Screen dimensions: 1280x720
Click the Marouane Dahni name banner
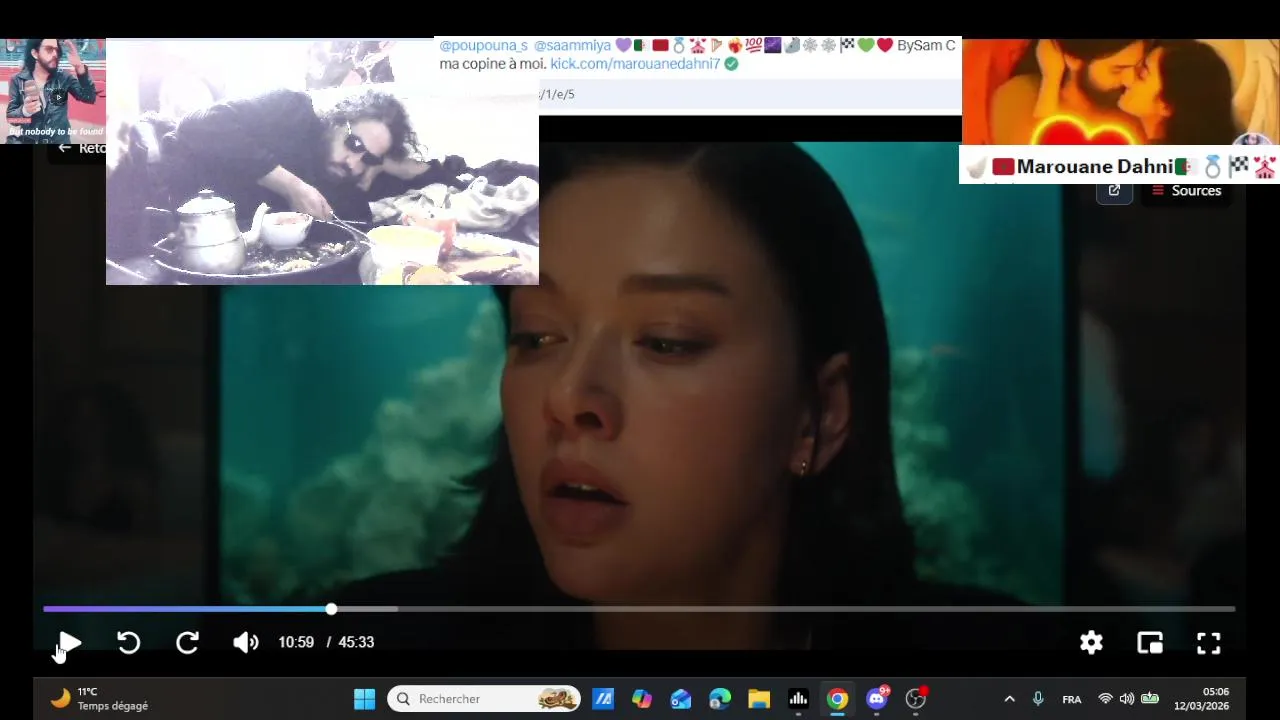click(x=1119, y=166)
